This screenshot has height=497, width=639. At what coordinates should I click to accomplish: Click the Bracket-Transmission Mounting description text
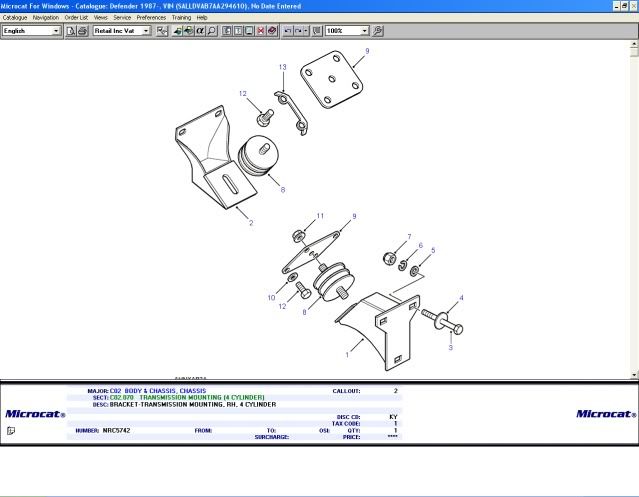pos(193,405)
